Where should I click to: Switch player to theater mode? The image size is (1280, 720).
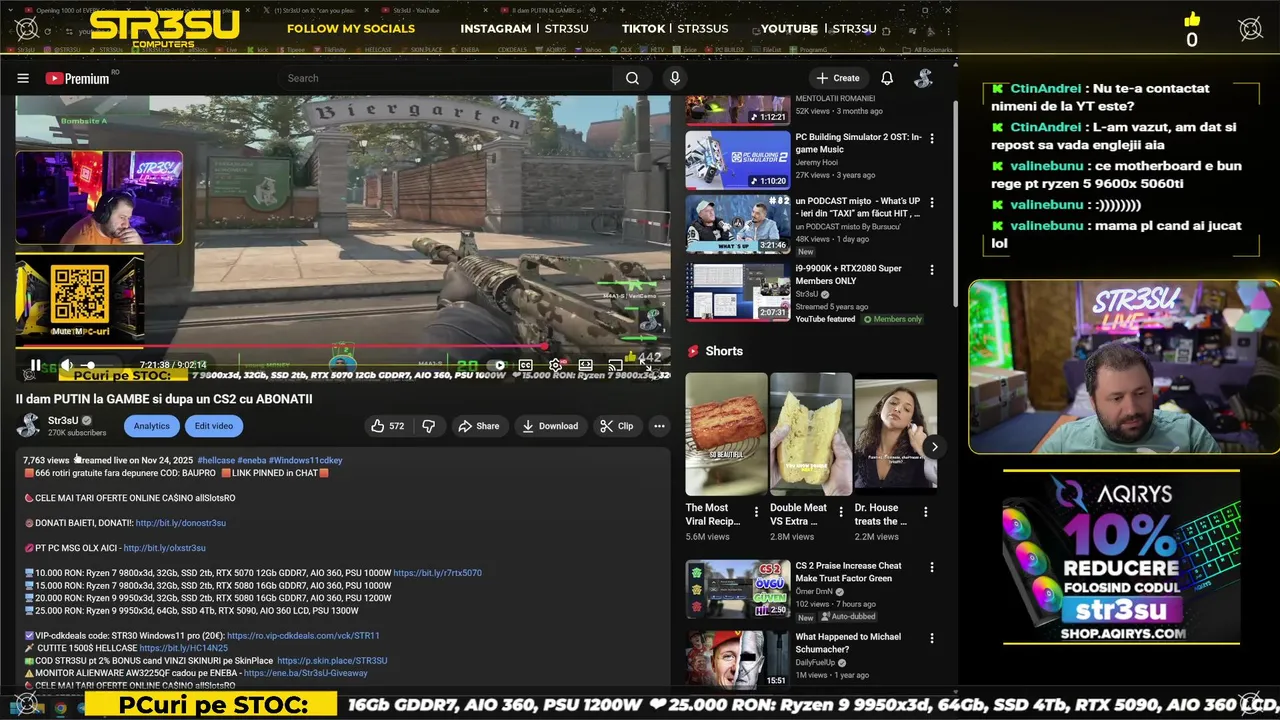click(586, 365)
